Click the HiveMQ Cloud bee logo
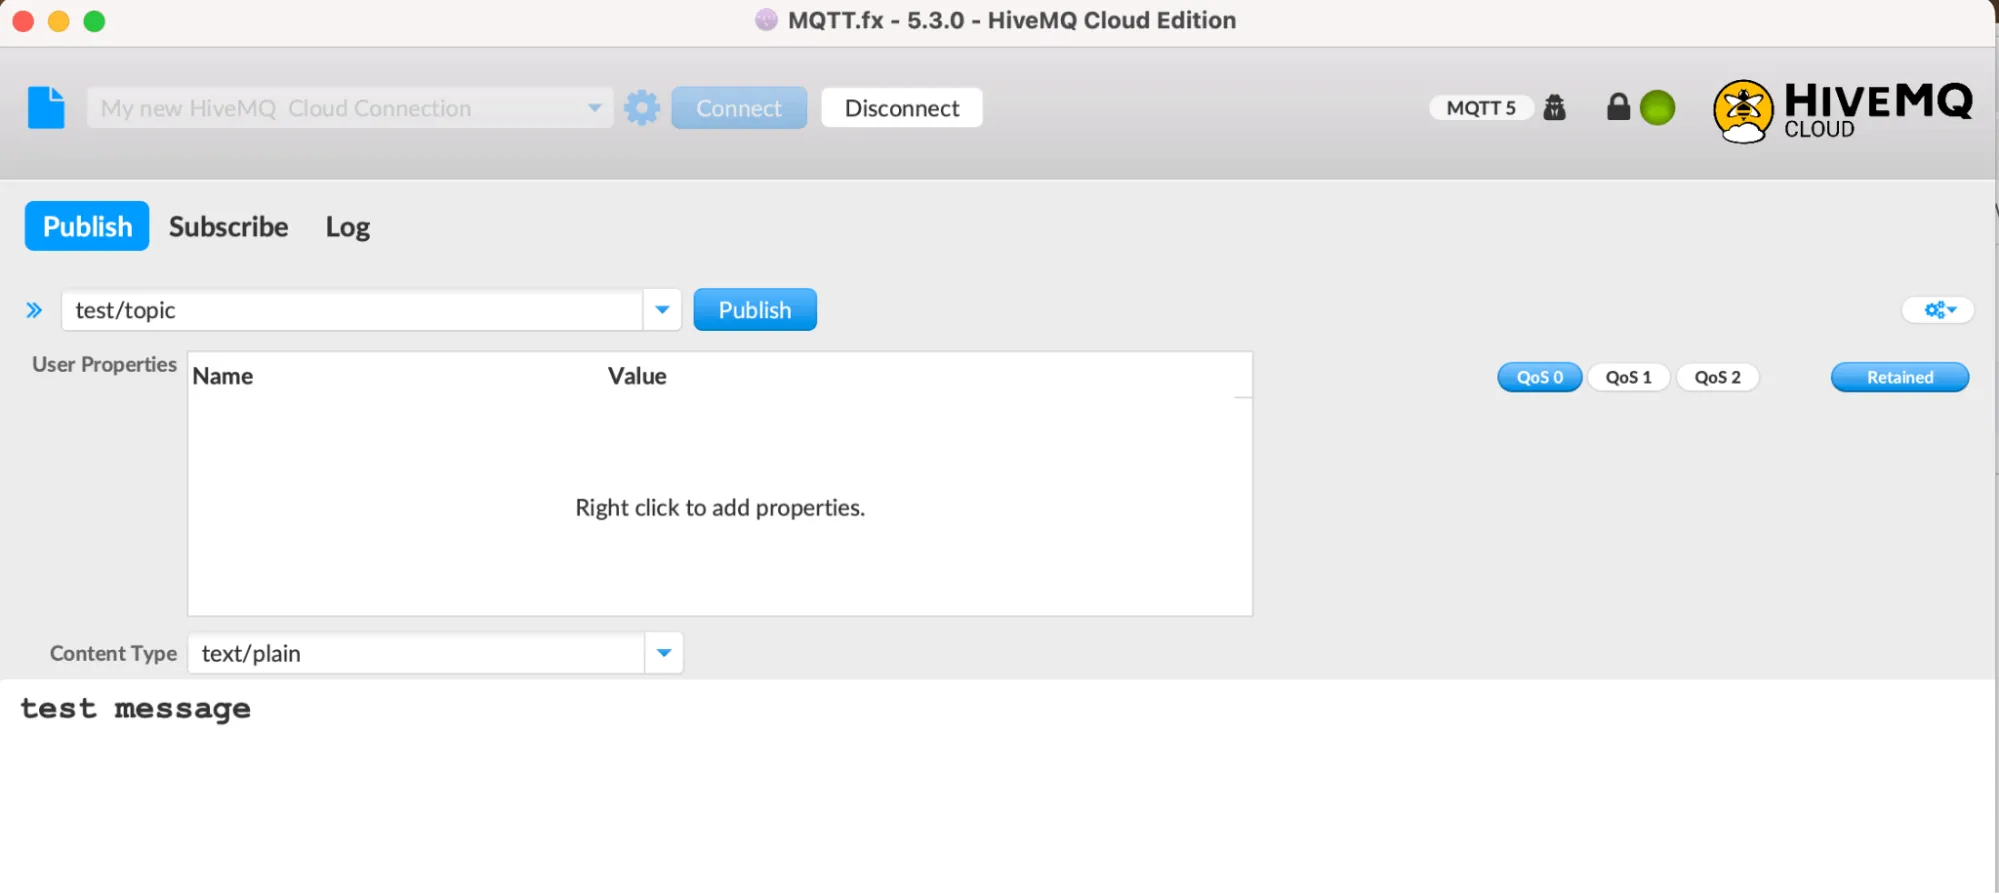 click(x=1743, y=111)
